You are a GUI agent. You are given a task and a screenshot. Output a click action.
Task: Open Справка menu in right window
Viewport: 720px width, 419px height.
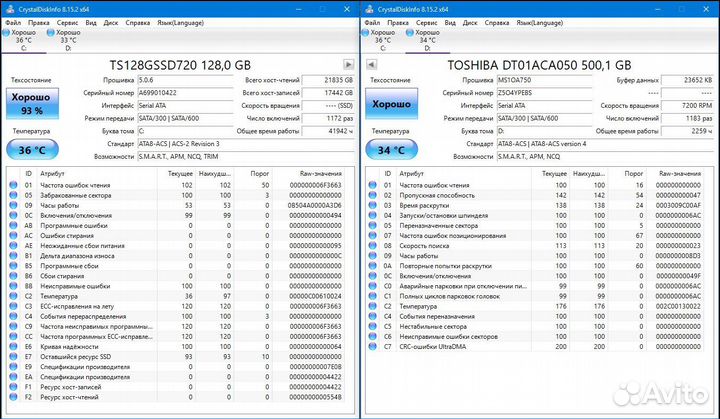(497, 23)
